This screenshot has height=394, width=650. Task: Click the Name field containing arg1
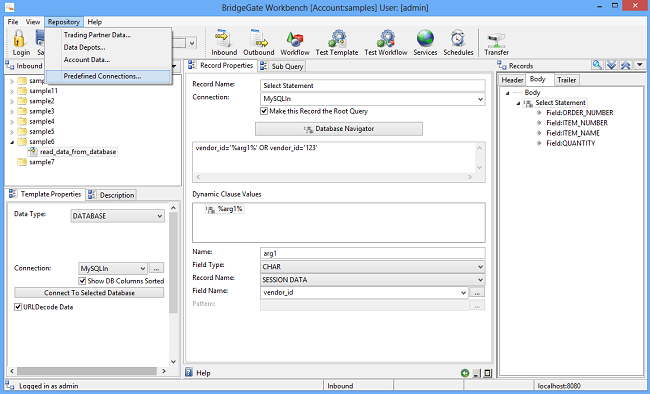tap(373, 253)
